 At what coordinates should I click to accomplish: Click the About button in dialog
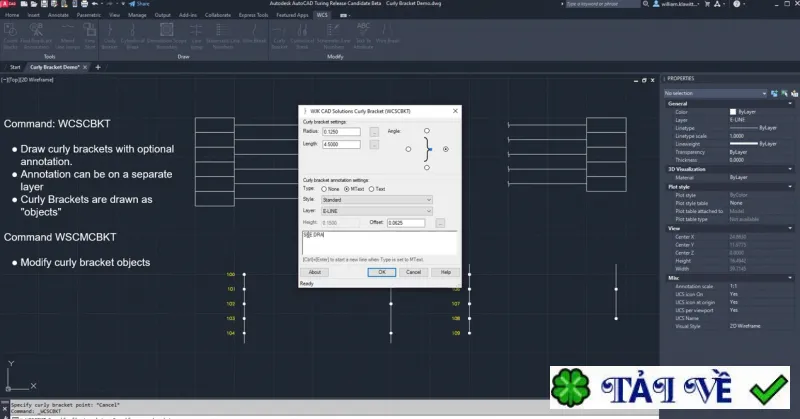(x=315, y=272)
